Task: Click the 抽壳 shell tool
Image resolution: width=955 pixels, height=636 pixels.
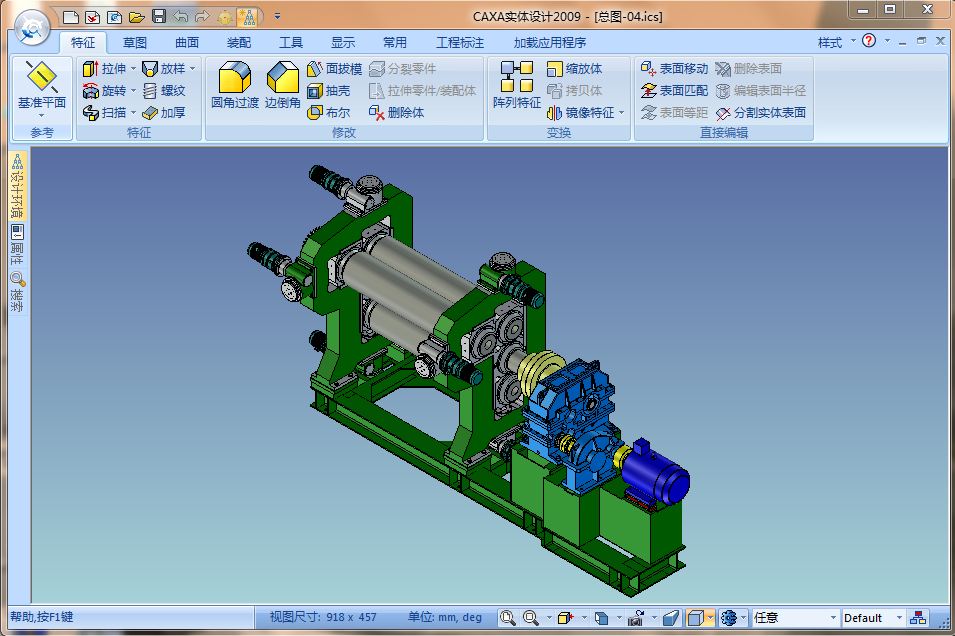Action: click(328, 91)
